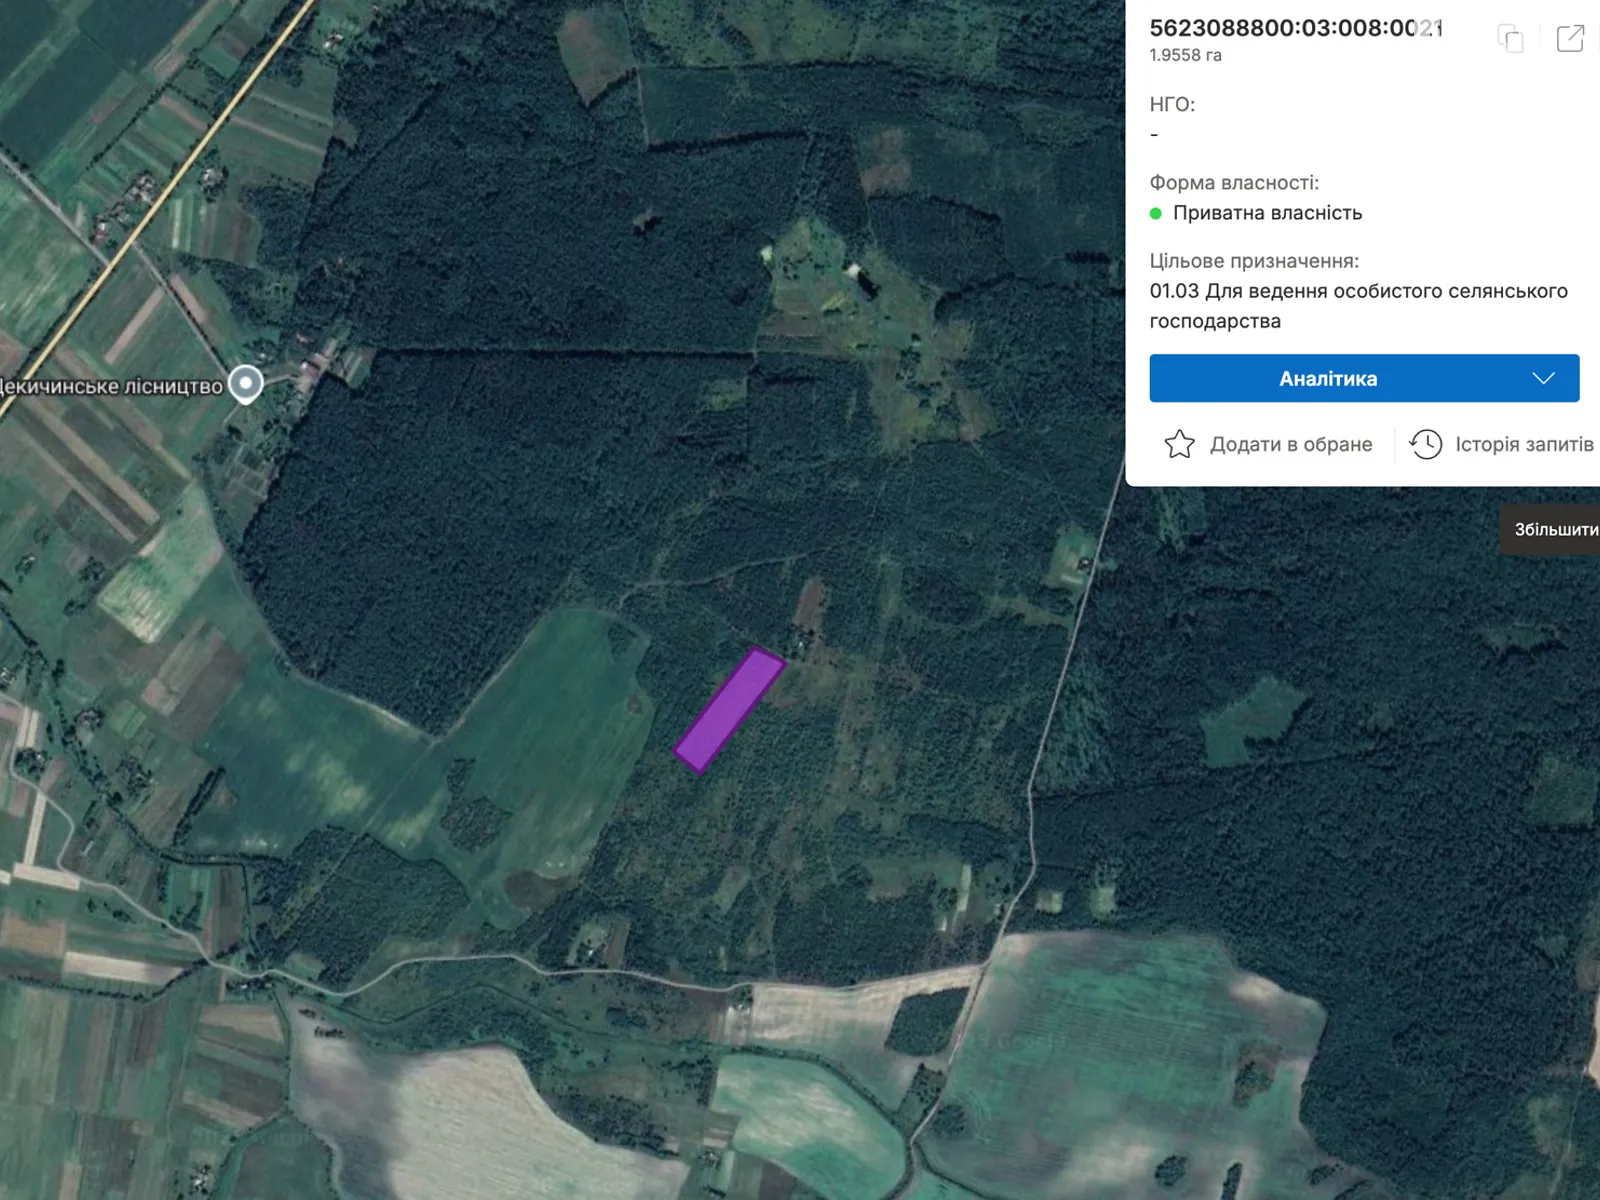Image resolution: width=1600 pixels, height=1200 pixels.
Task: Select the Приватна власність ownership text
Action: coord(1267,213)
